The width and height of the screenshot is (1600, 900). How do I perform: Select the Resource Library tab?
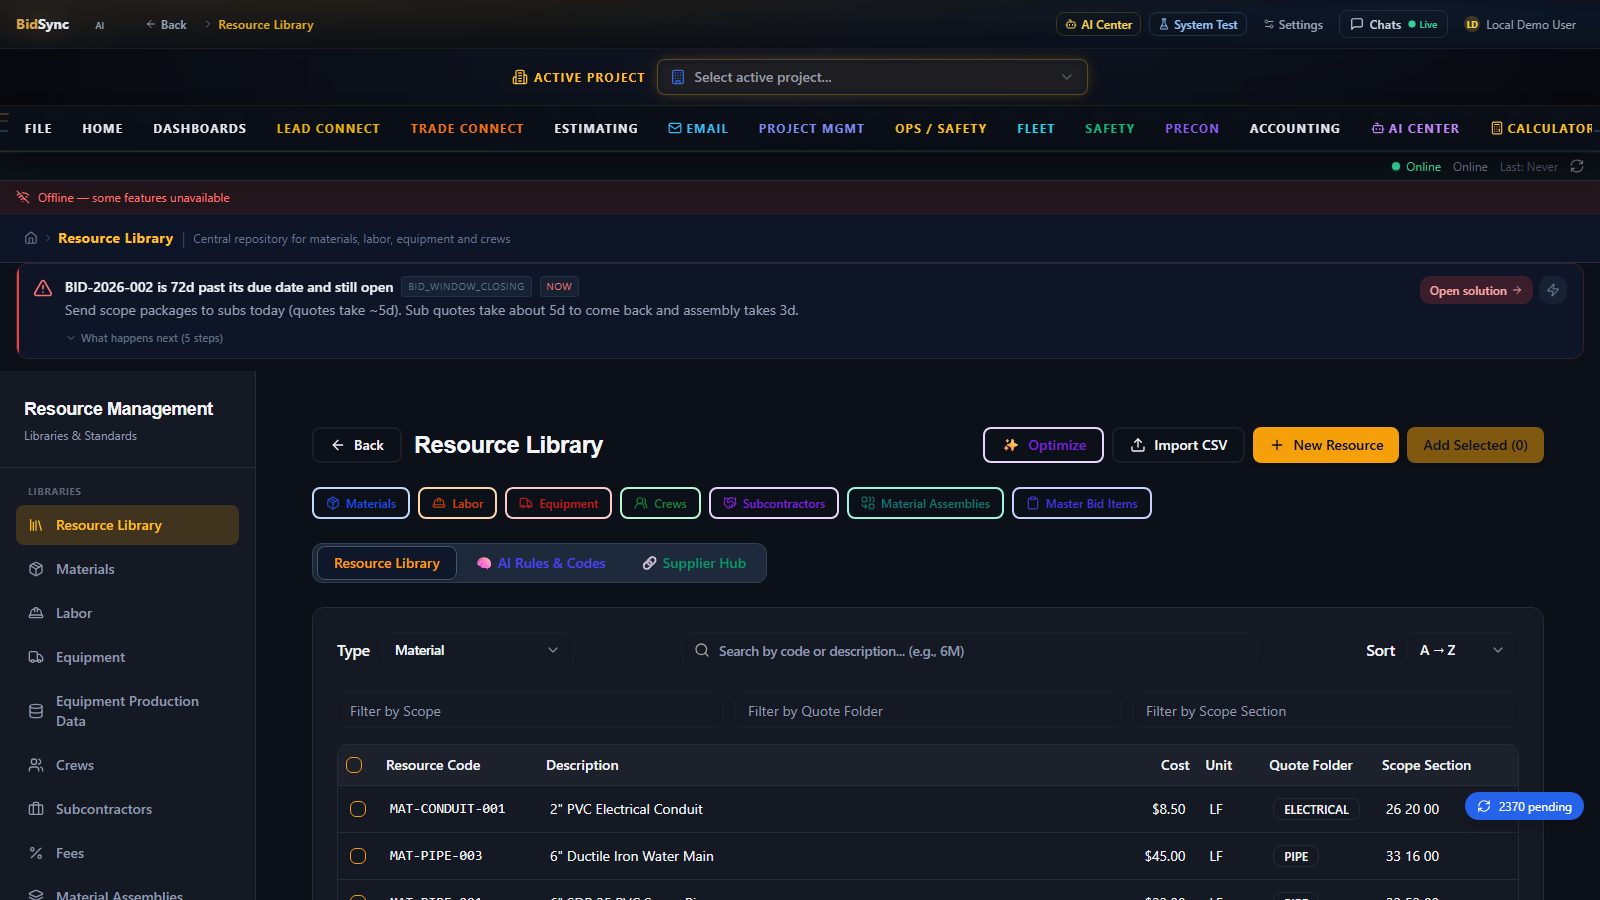click(387, 563)
